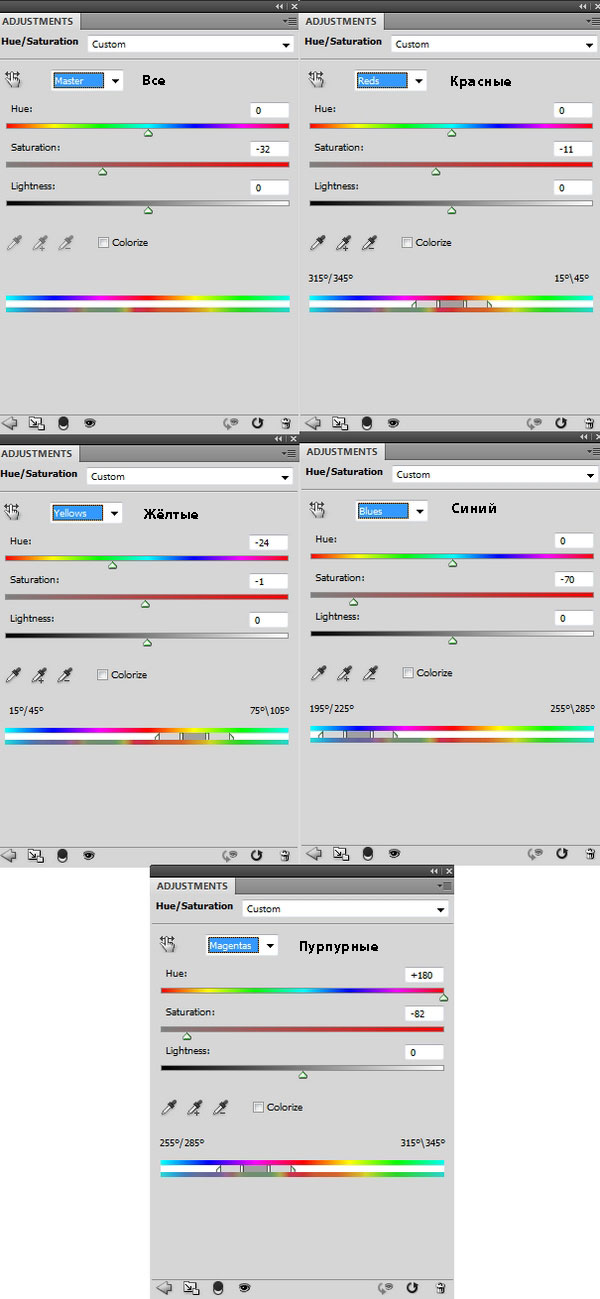This screenshot has width=600, height=1299.
Task: Click back arrow at bottom of Master panel
Action: click(x=10, y=423)
